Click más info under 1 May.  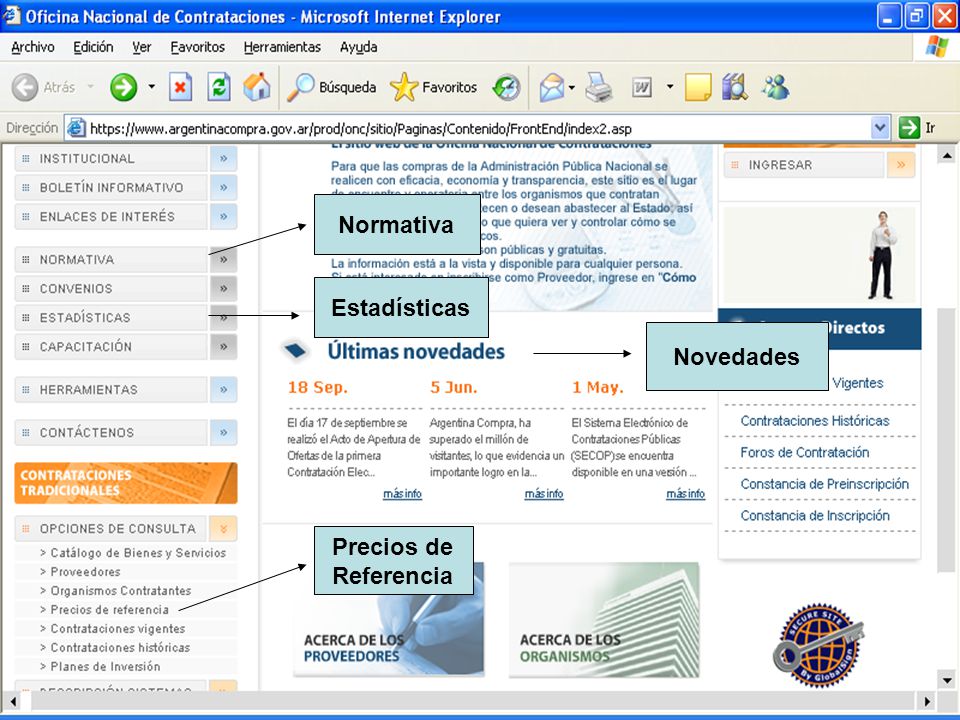point(686,493)
